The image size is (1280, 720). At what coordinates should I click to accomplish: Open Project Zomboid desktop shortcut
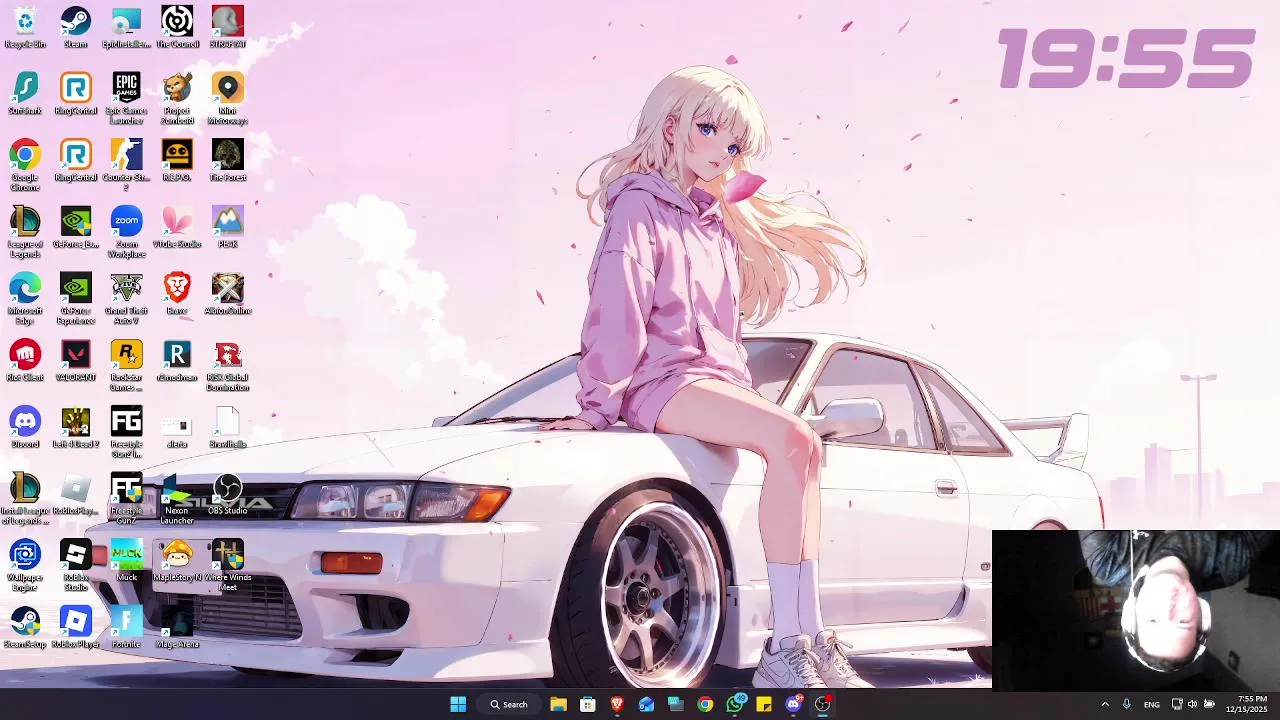[x=177, y=99]
